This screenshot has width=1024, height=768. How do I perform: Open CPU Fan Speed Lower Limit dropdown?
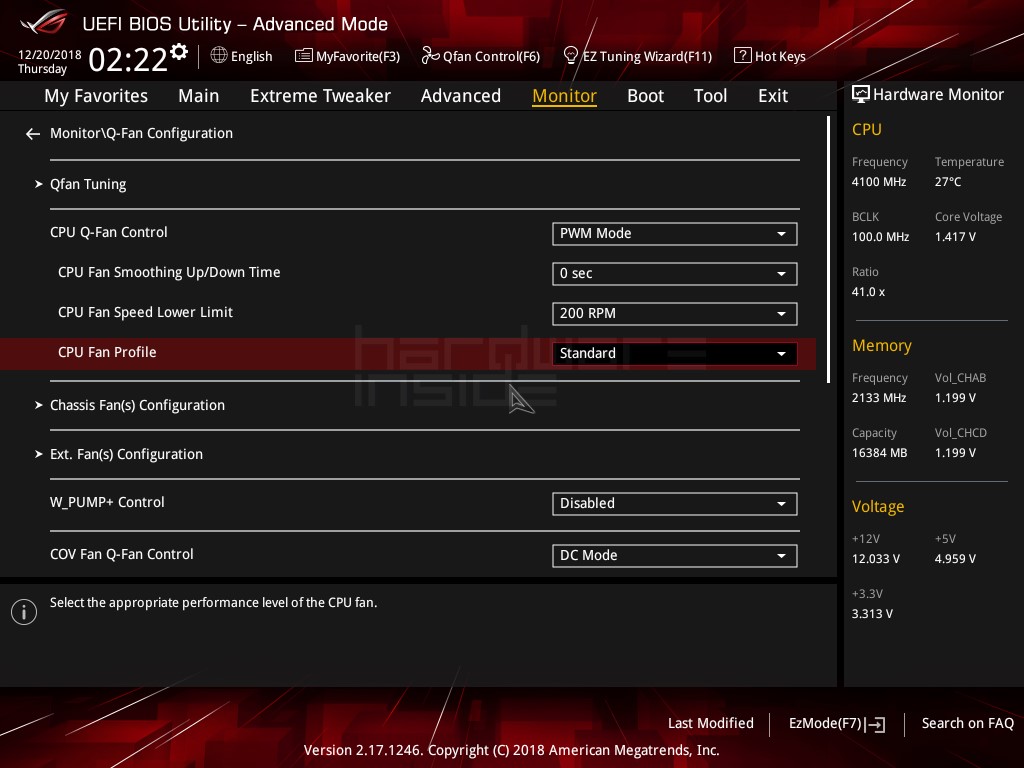(x=675, y=313)
